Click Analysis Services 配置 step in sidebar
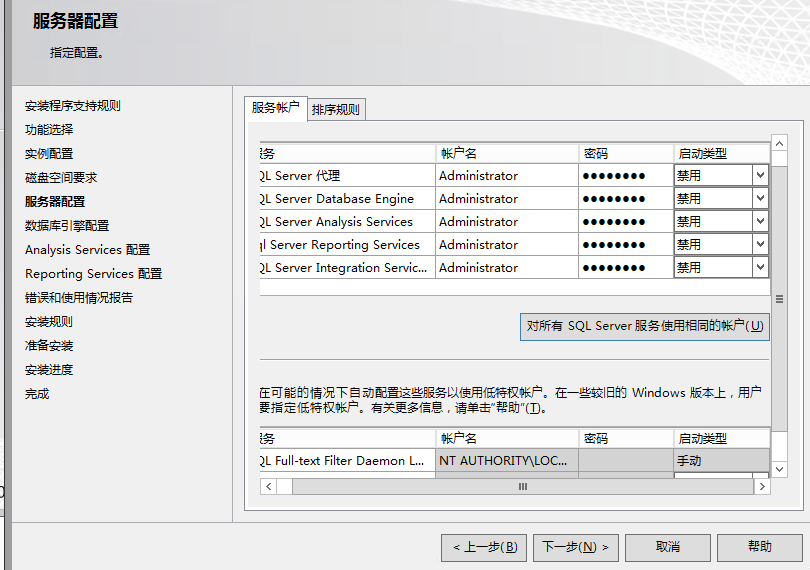 coord(87,250)
